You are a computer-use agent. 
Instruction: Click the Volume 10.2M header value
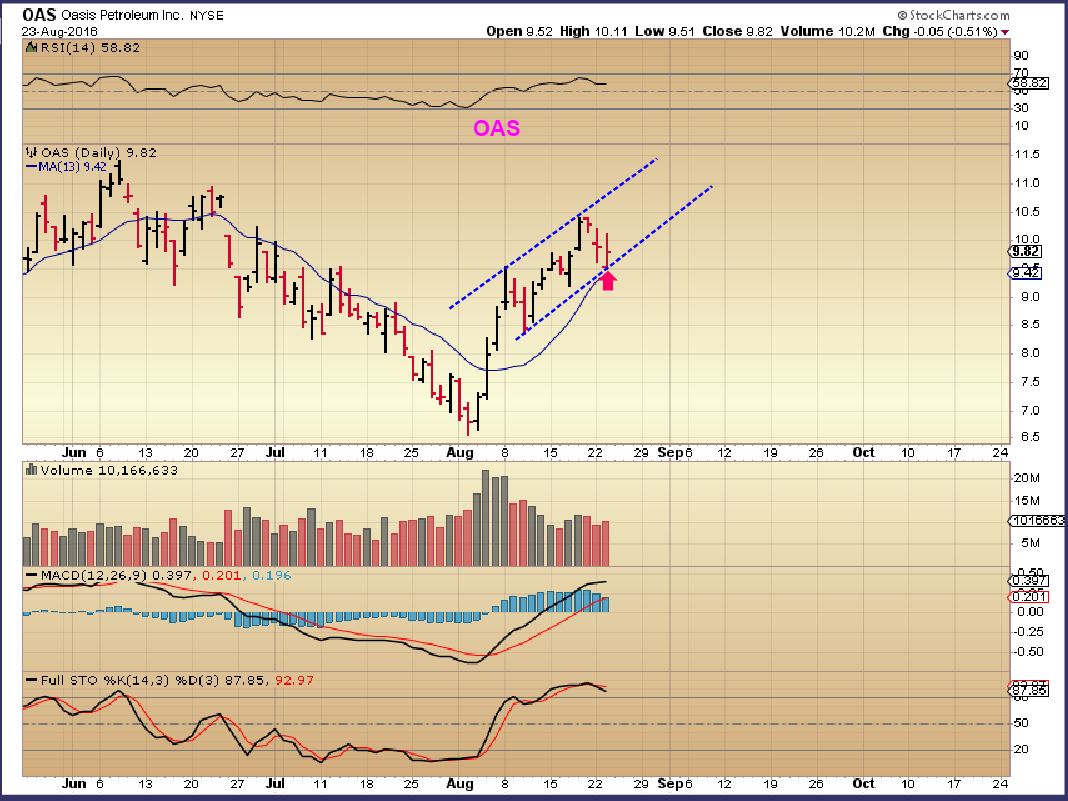point(828,31)
